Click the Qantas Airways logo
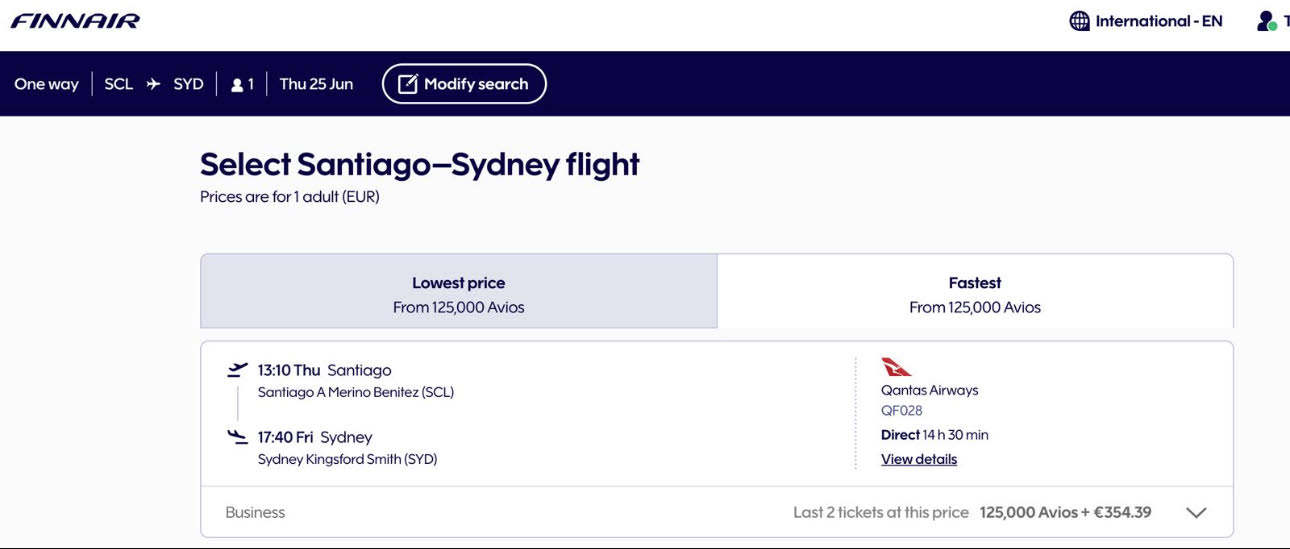The height and width of the screenshot is (549, 1290). (896, 367)
